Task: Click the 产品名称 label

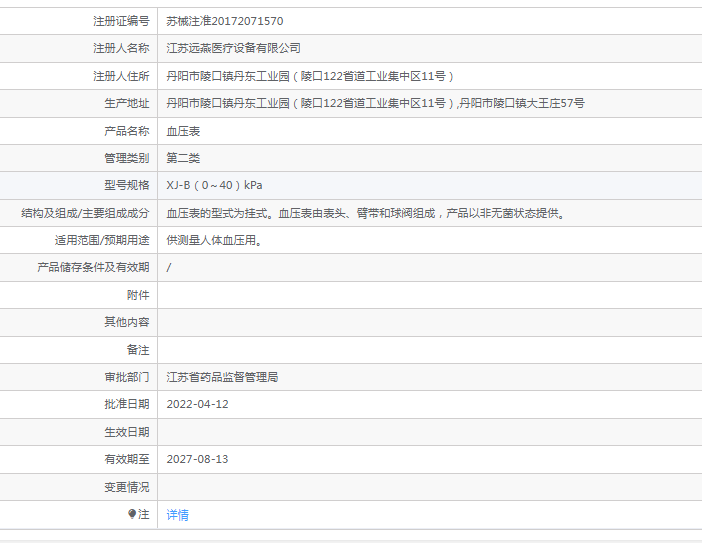Action: click(127, 131)
